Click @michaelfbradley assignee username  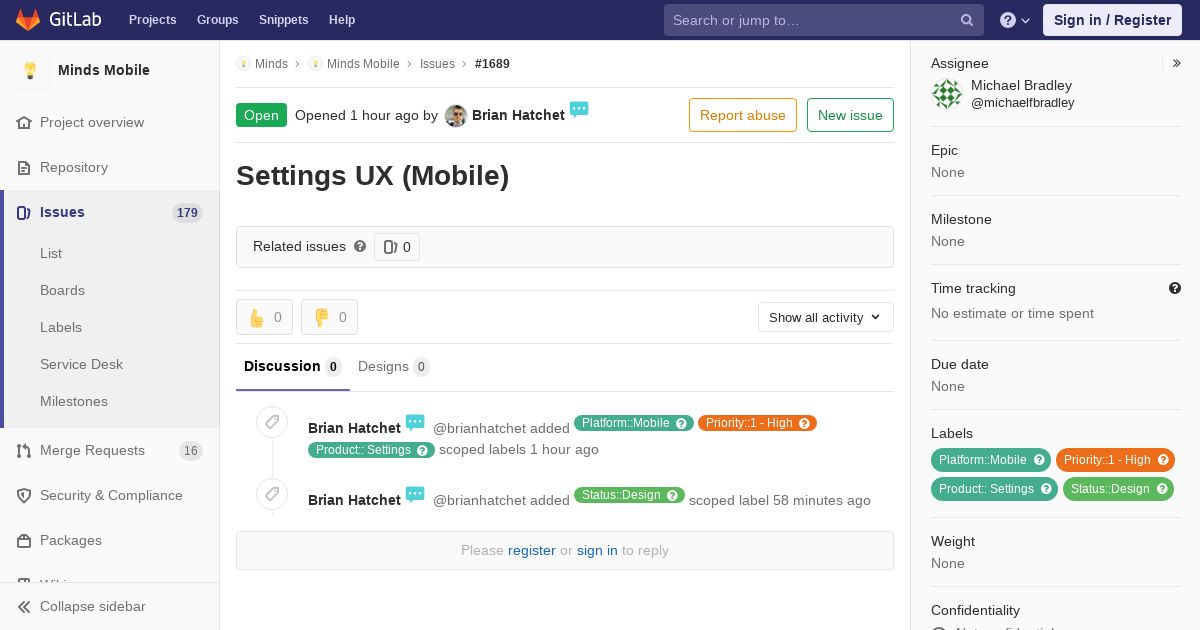point(1023,103)
